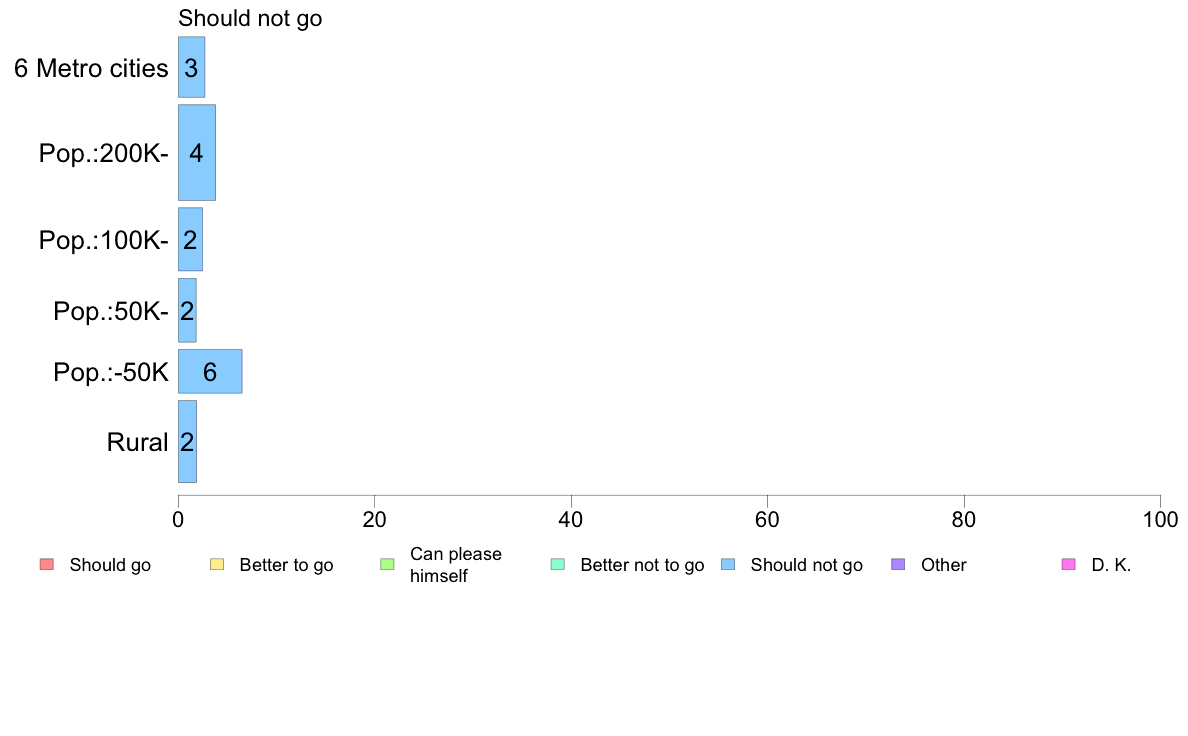Click the green Can please himself swatch
Viewport: 1188px width, 736px height.
click(x=387, y=565)
